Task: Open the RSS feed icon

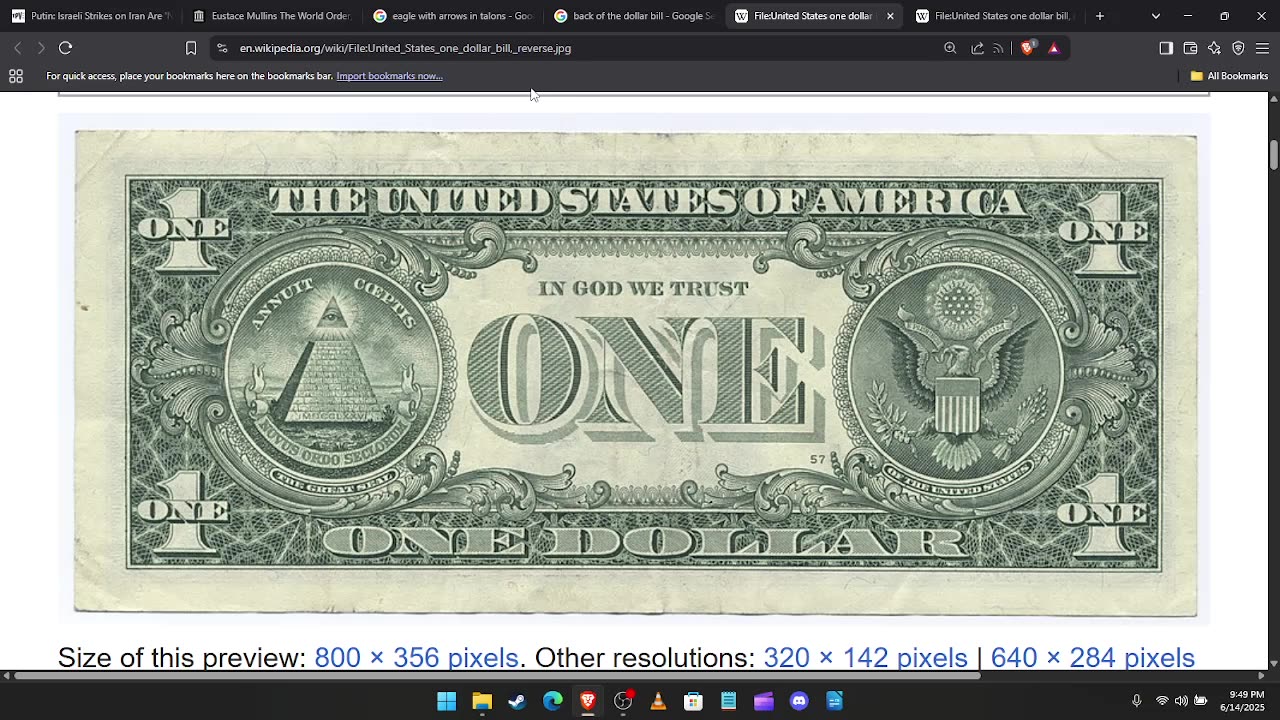Action: tap(998, 48)
